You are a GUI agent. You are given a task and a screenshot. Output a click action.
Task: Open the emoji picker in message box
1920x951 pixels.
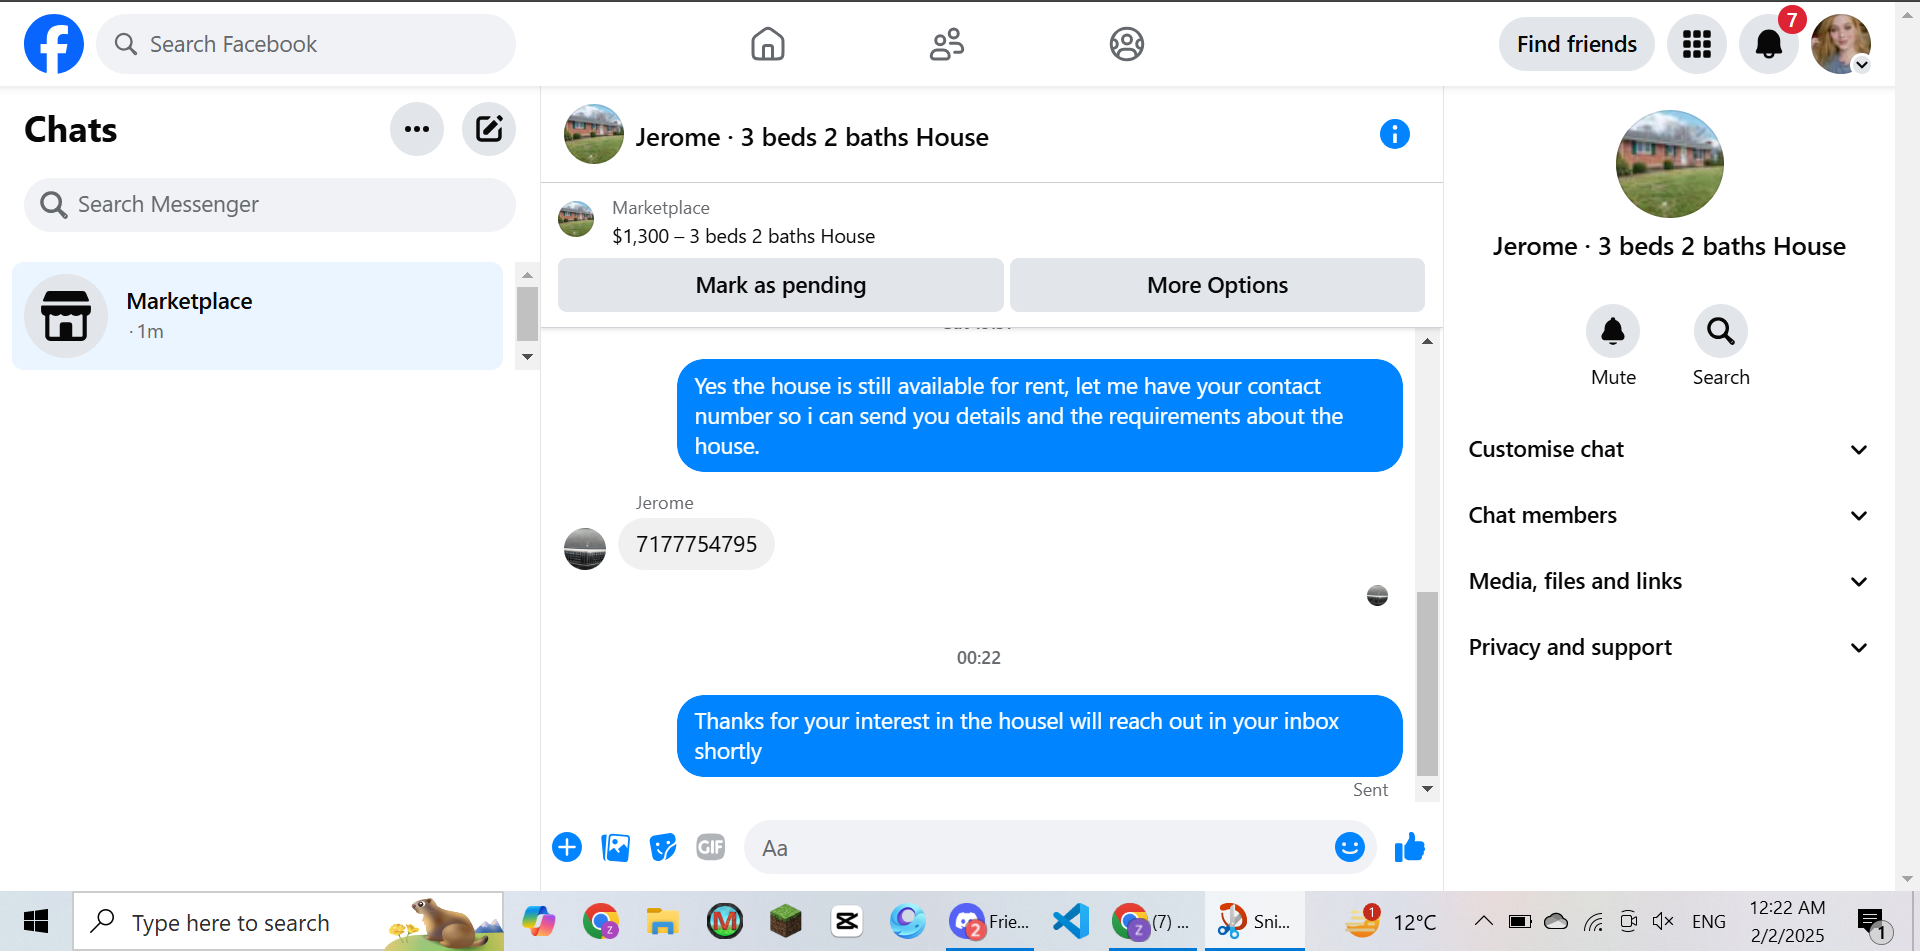tap(1349, 848)
